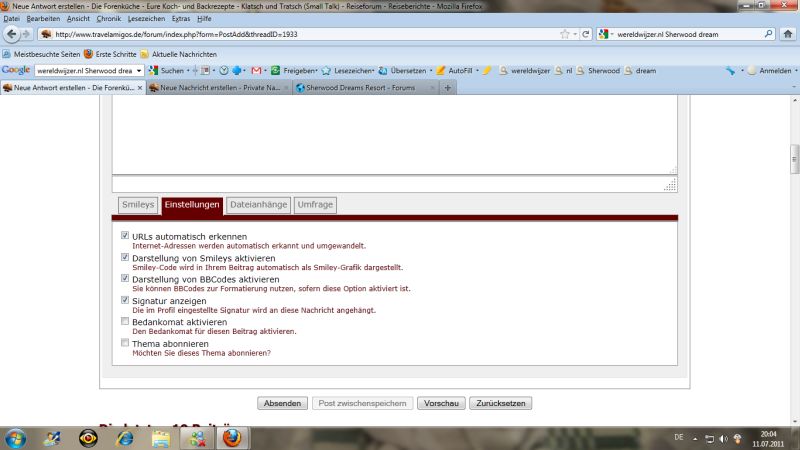Click the Vorschau button
The width and height of the screenshot is (800, 450).
click(441, 403)
